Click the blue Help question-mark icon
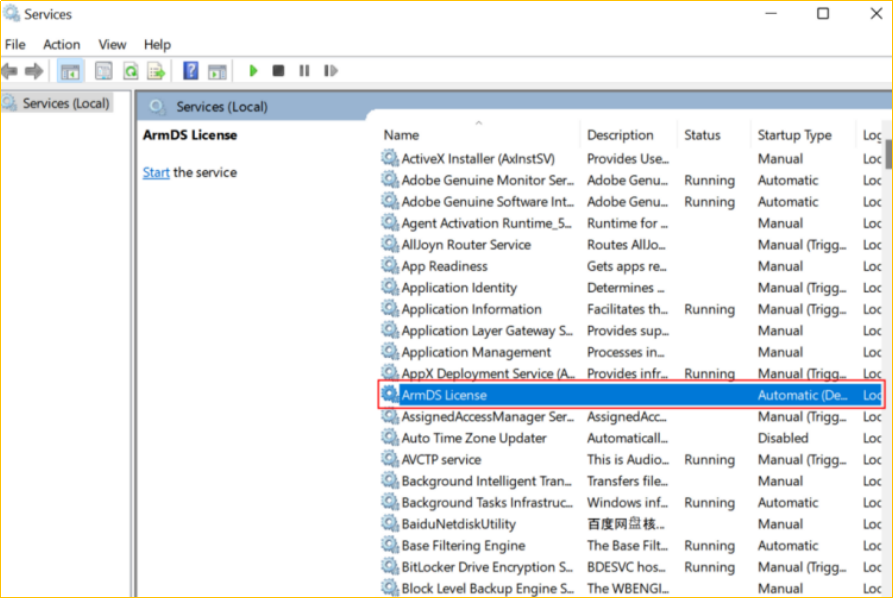 point(190,71)
